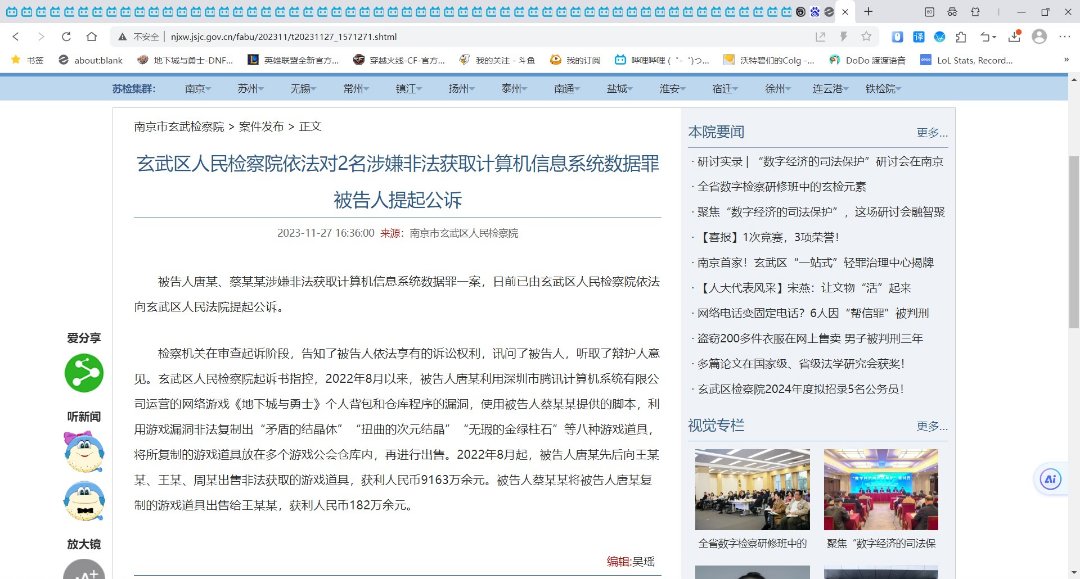Click the green 爱分享 share icon
Image resolution: width=1080 pixels, height=579 pixels.
[84, 372]
